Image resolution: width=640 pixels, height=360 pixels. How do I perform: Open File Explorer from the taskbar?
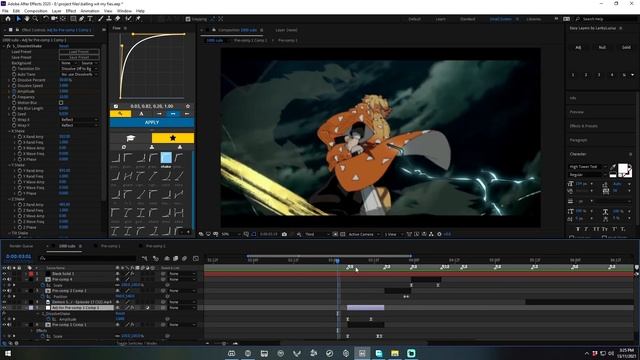coord(395,353)
